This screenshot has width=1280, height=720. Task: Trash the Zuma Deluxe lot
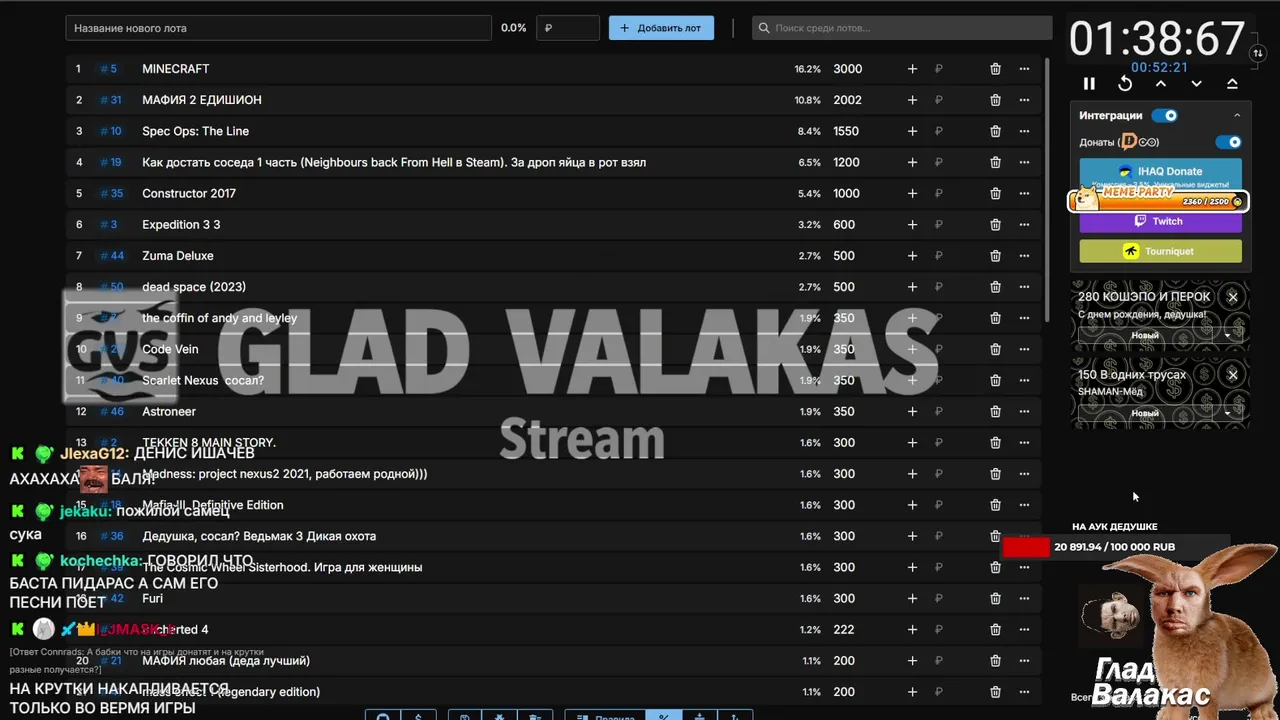coord(995,256)
